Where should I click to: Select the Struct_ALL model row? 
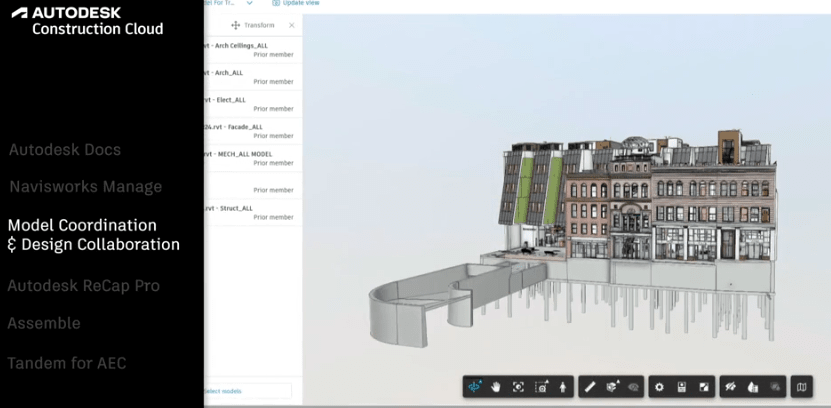tap(253, 212)
